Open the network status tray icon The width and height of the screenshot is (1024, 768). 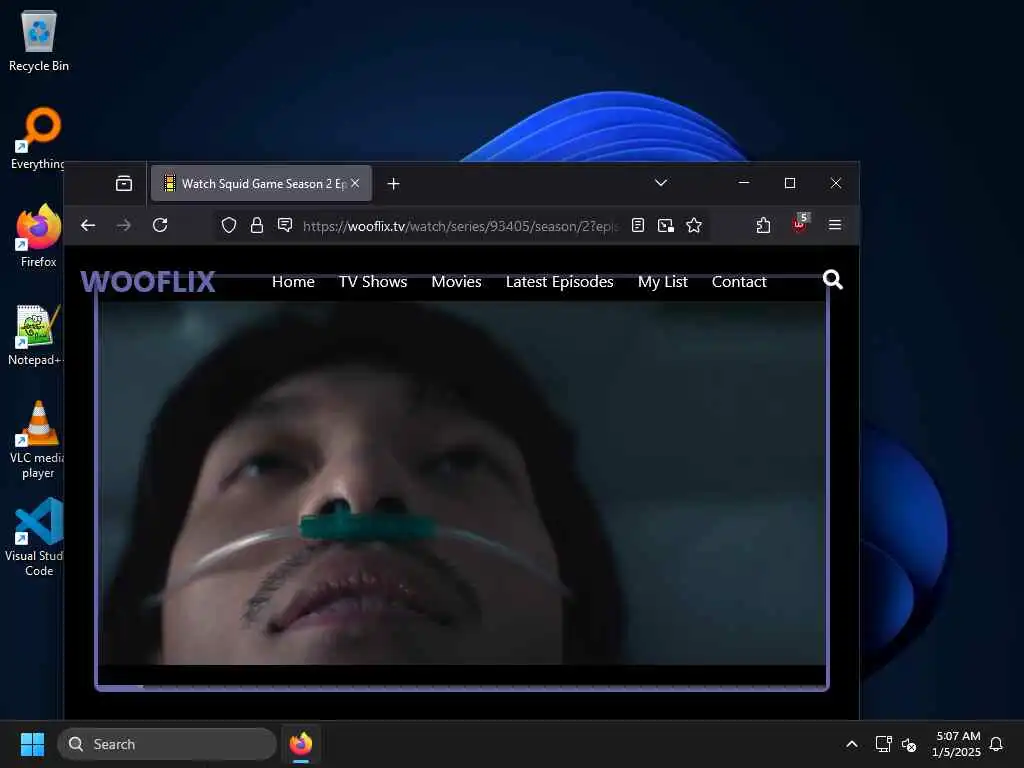click(883, 744)
